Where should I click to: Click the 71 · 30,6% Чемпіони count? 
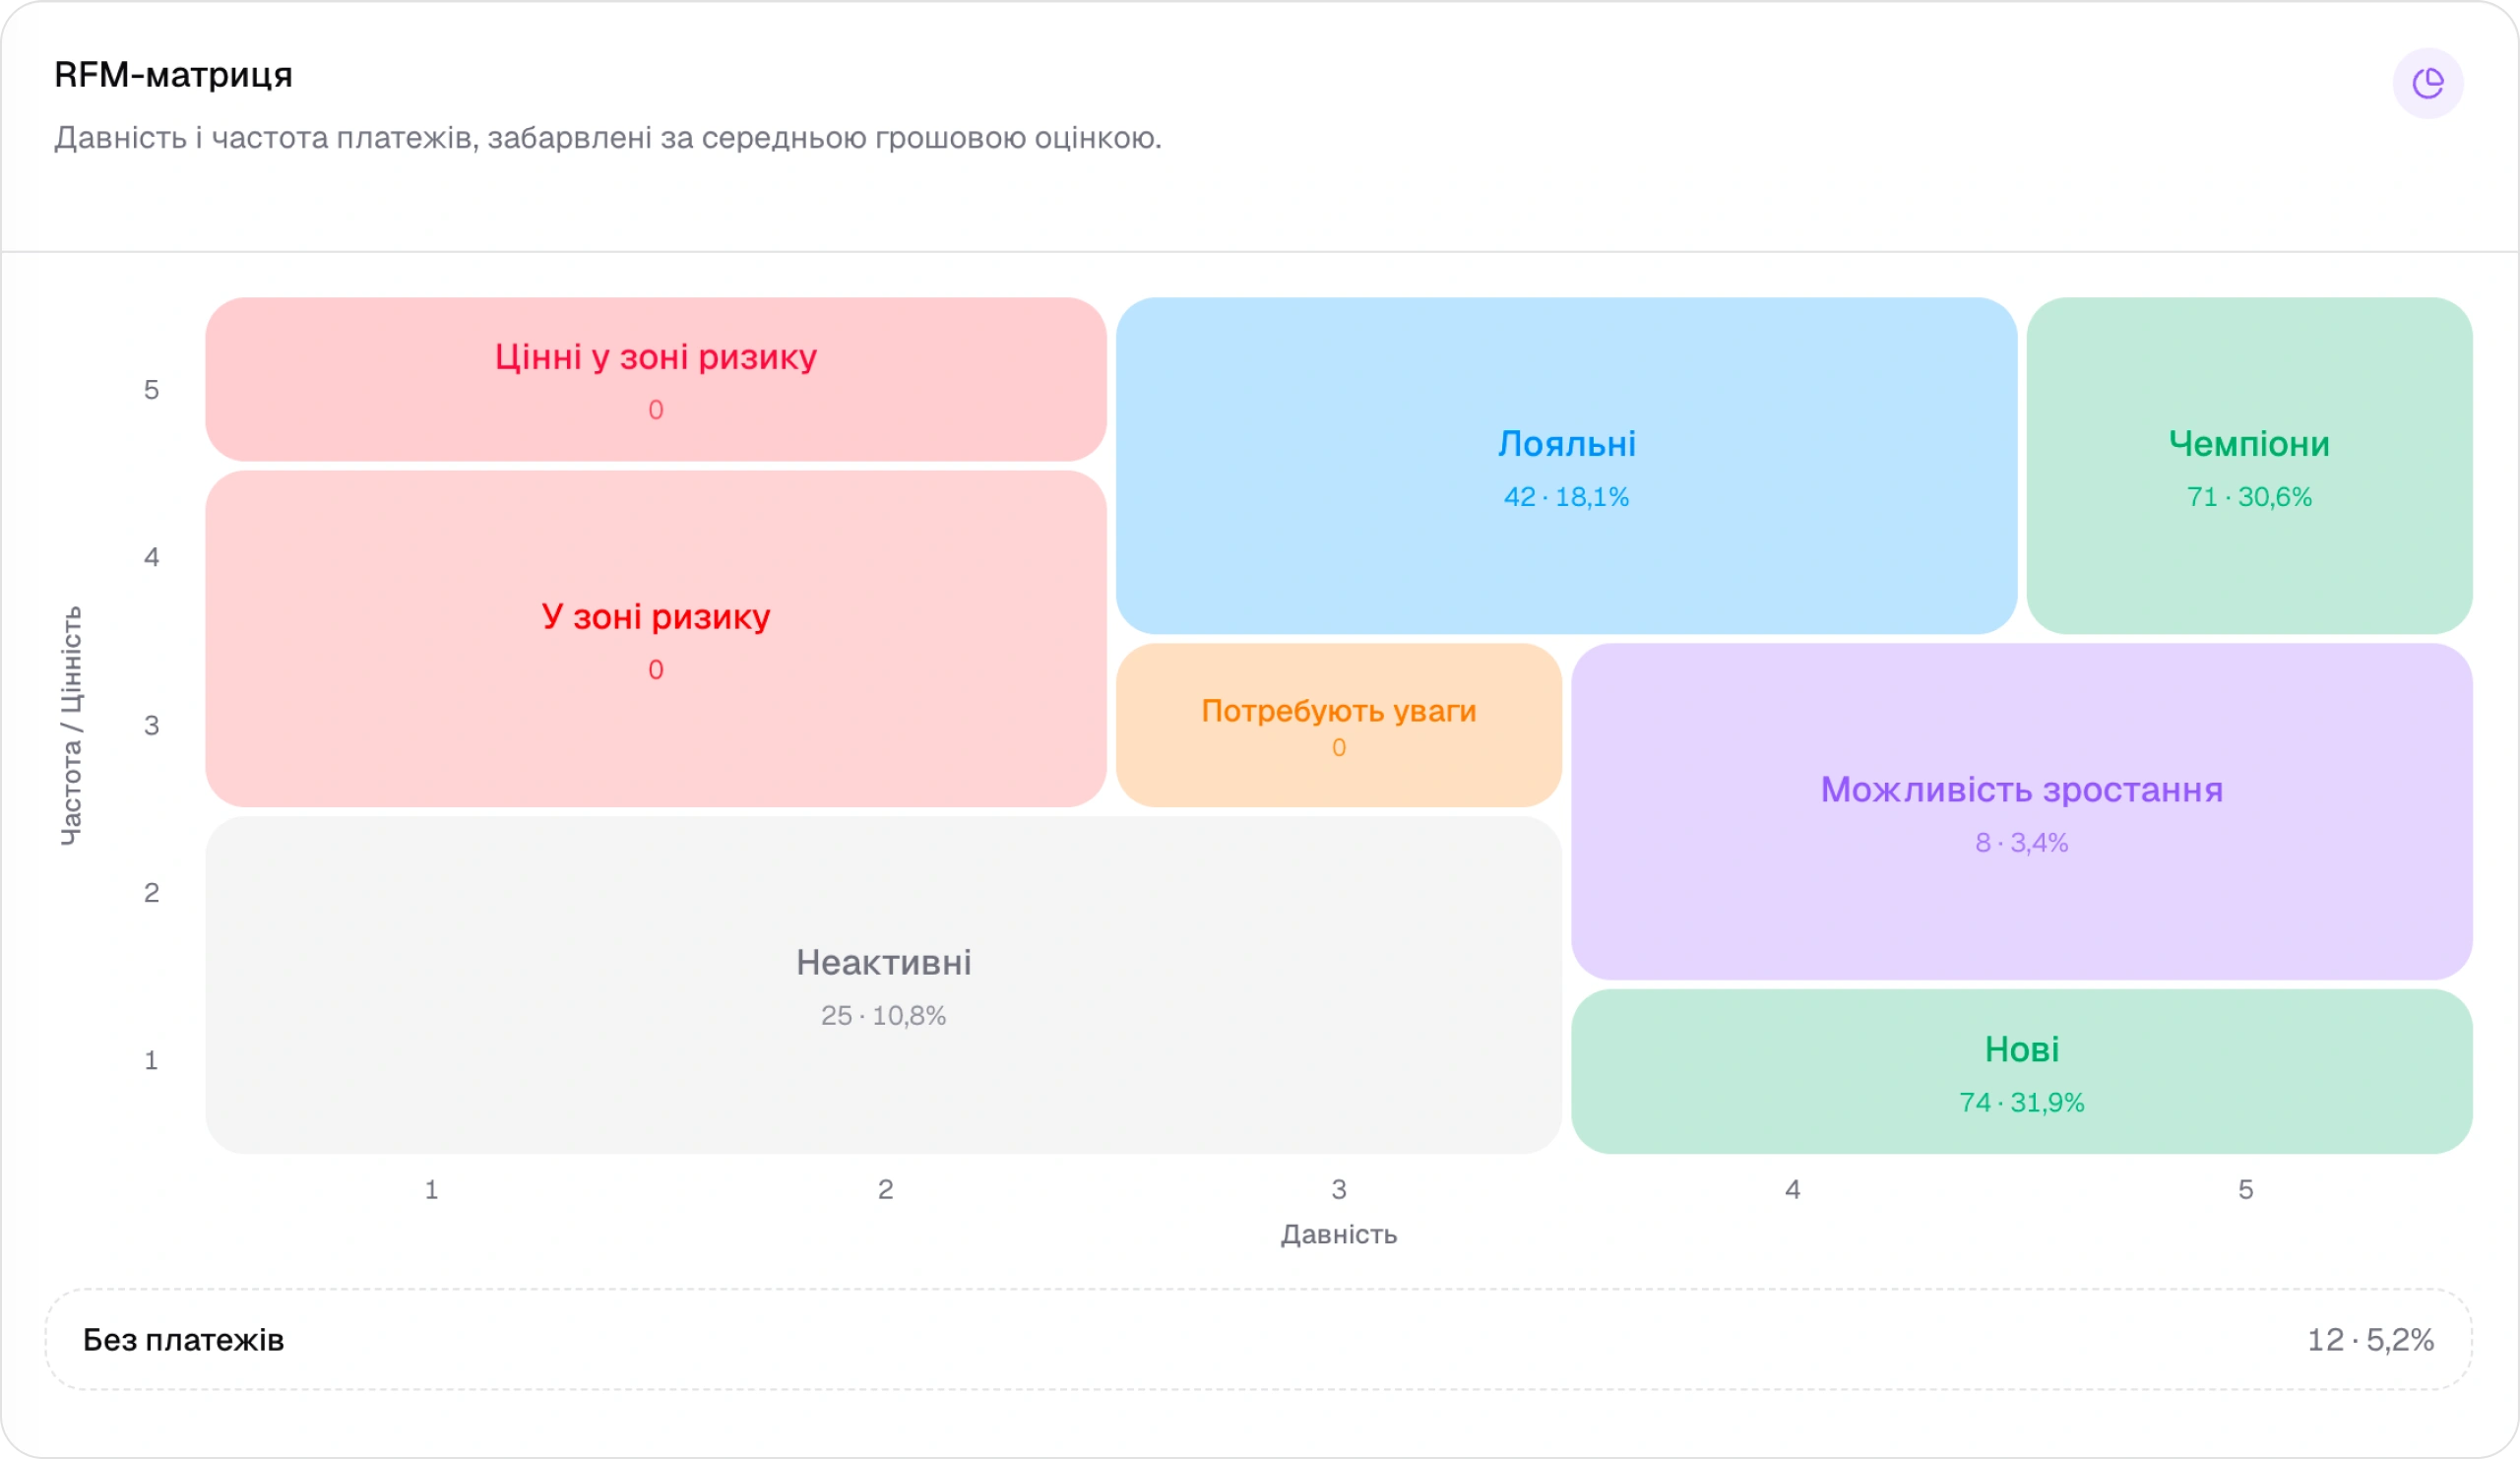click(2249, 497)
